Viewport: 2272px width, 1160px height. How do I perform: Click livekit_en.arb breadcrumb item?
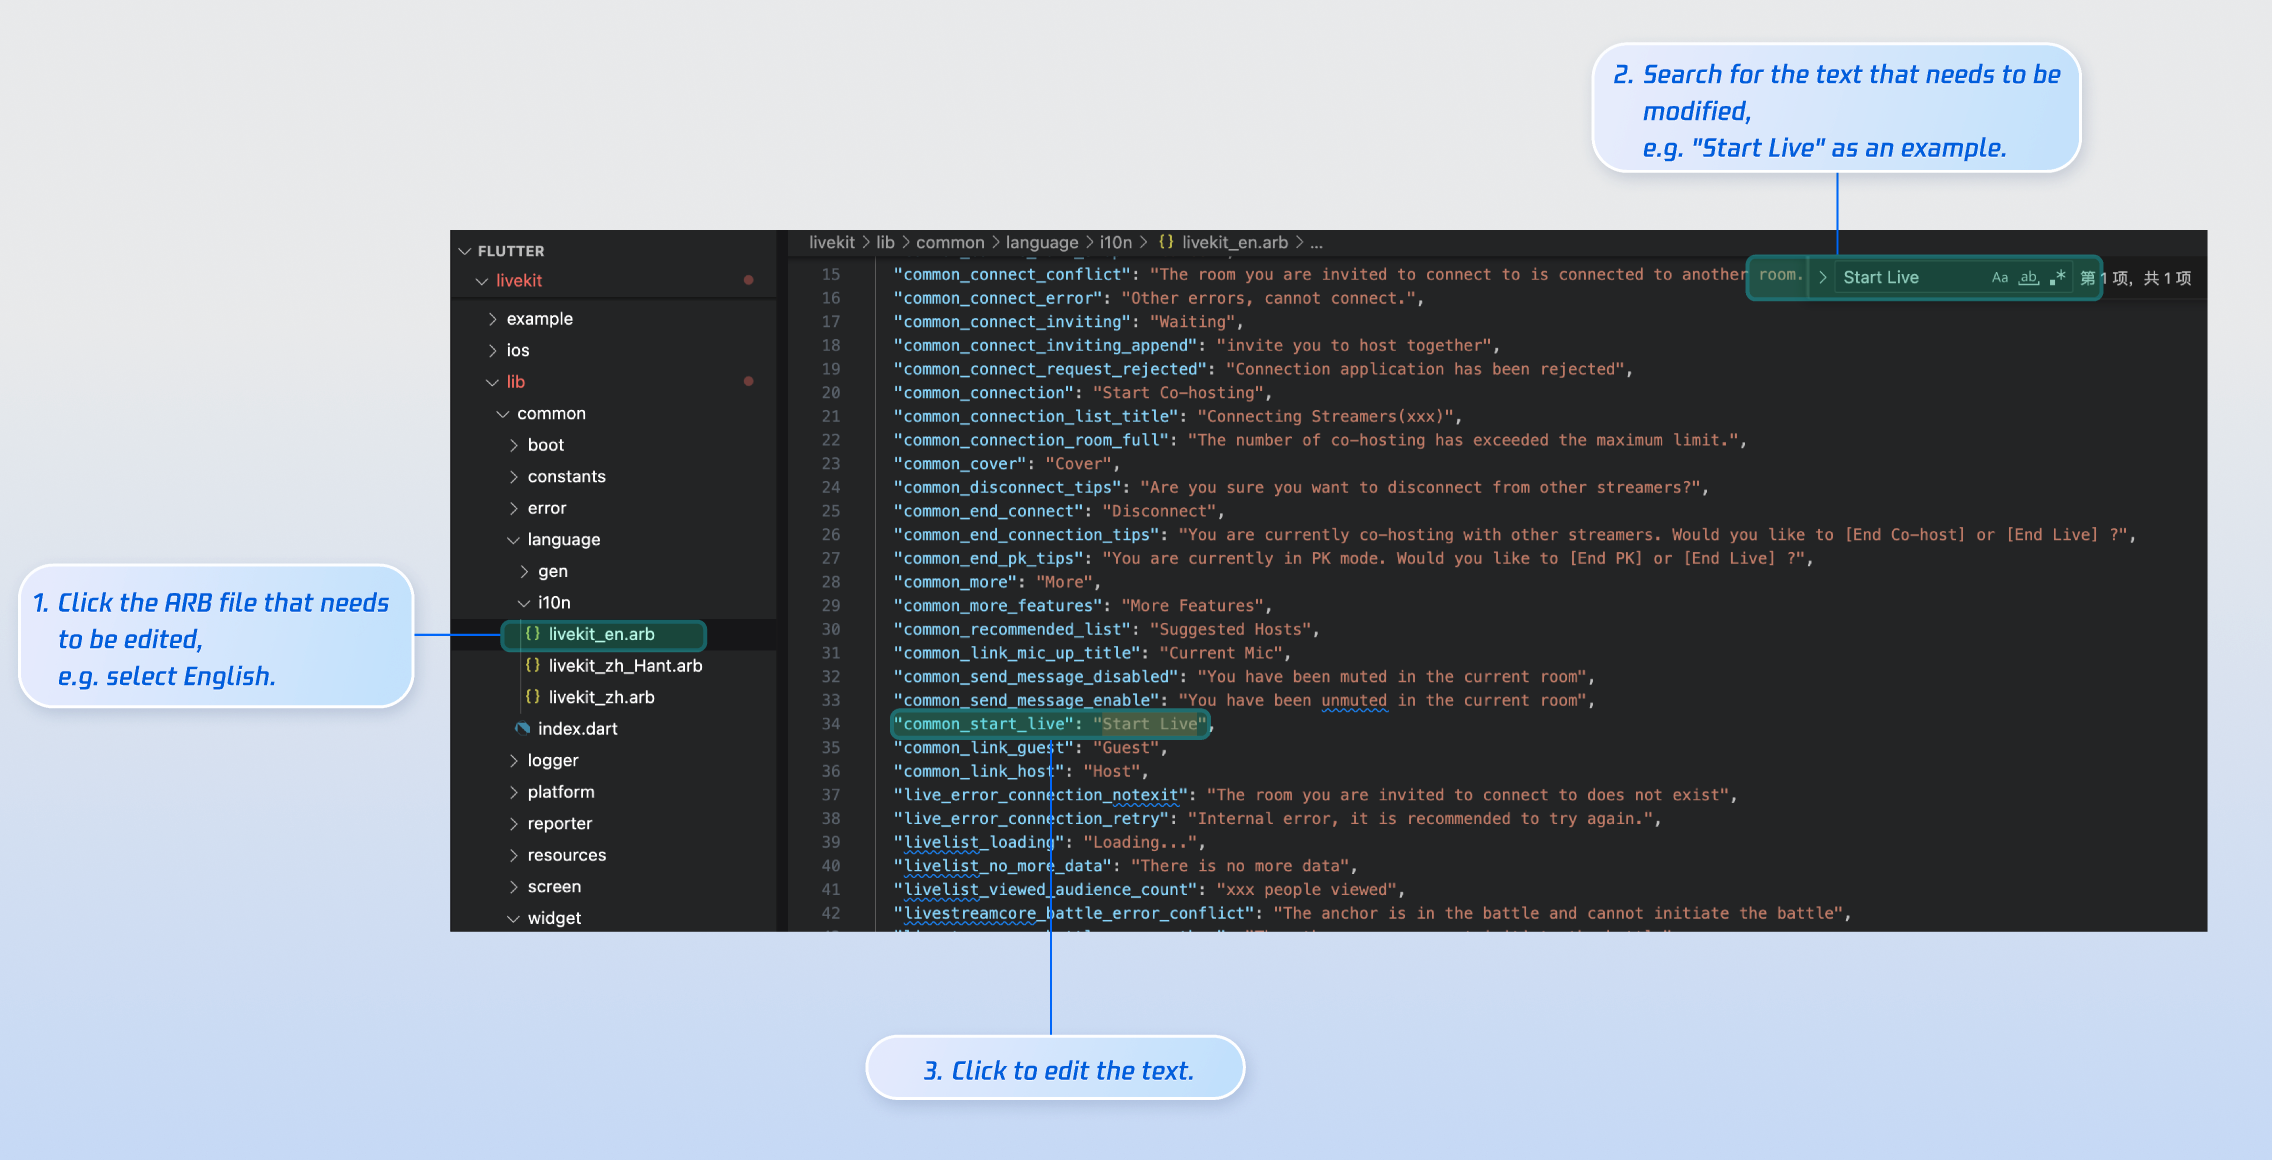[1234, 242]
